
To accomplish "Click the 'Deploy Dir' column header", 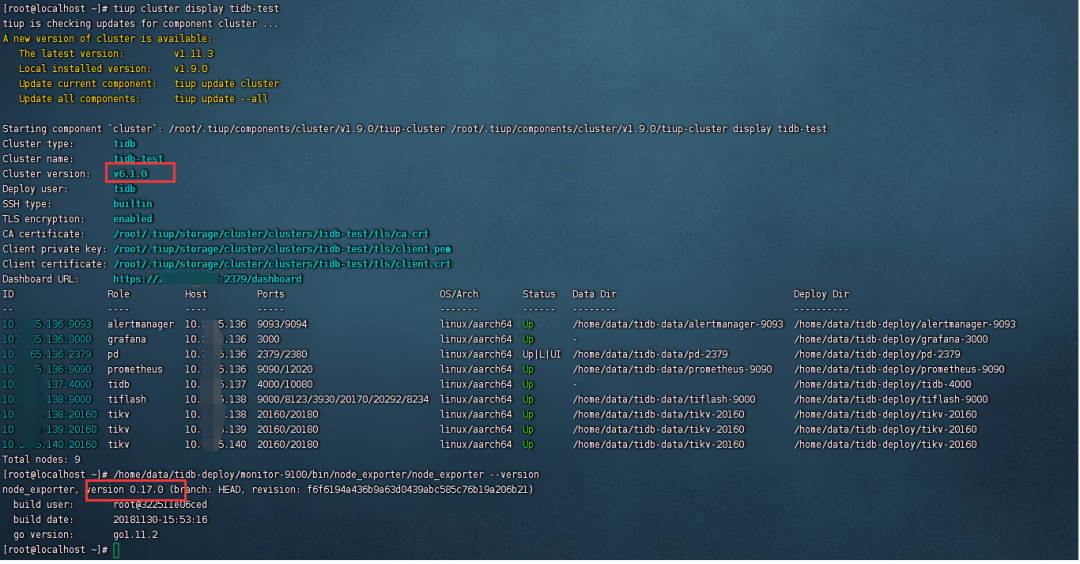I will 821,294.
